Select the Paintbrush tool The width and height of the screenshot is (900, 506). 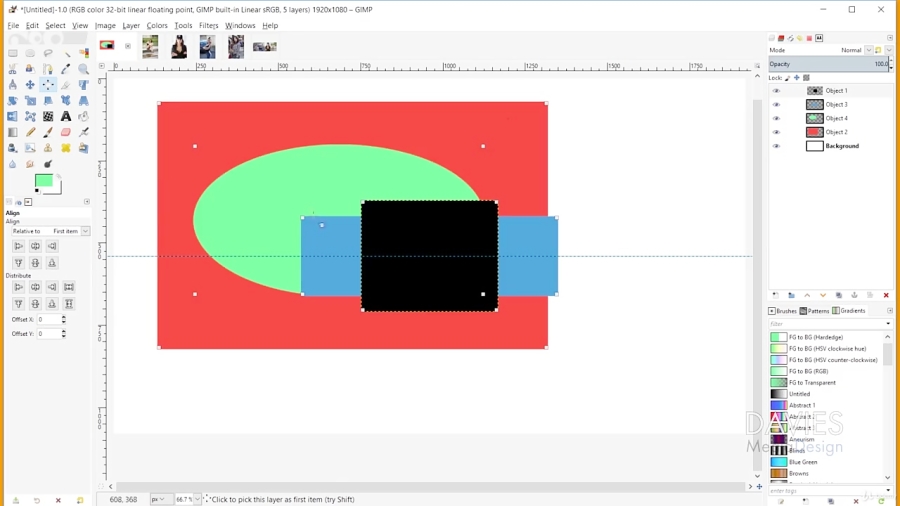tap(48, 133)
